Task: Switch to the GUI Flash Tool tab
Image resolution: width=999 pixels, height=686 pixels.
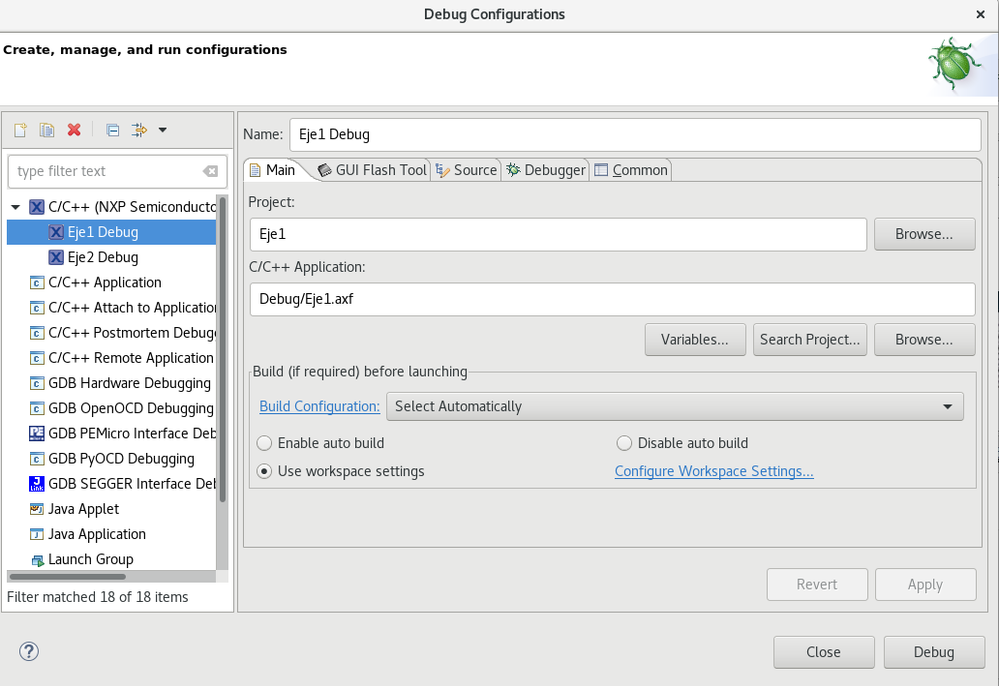Action: click(x=372, y=170)
